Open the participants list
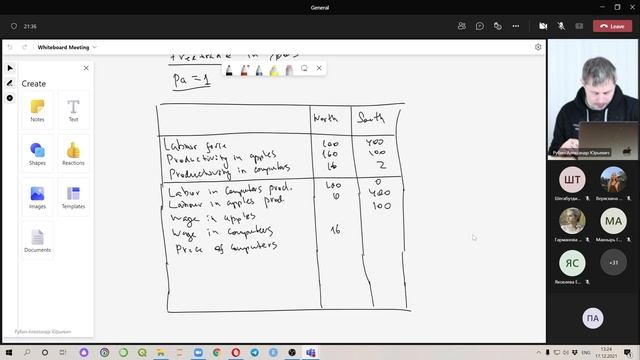Image resolution: width=640 pixels, height=360 pixels. pos(462,26)
